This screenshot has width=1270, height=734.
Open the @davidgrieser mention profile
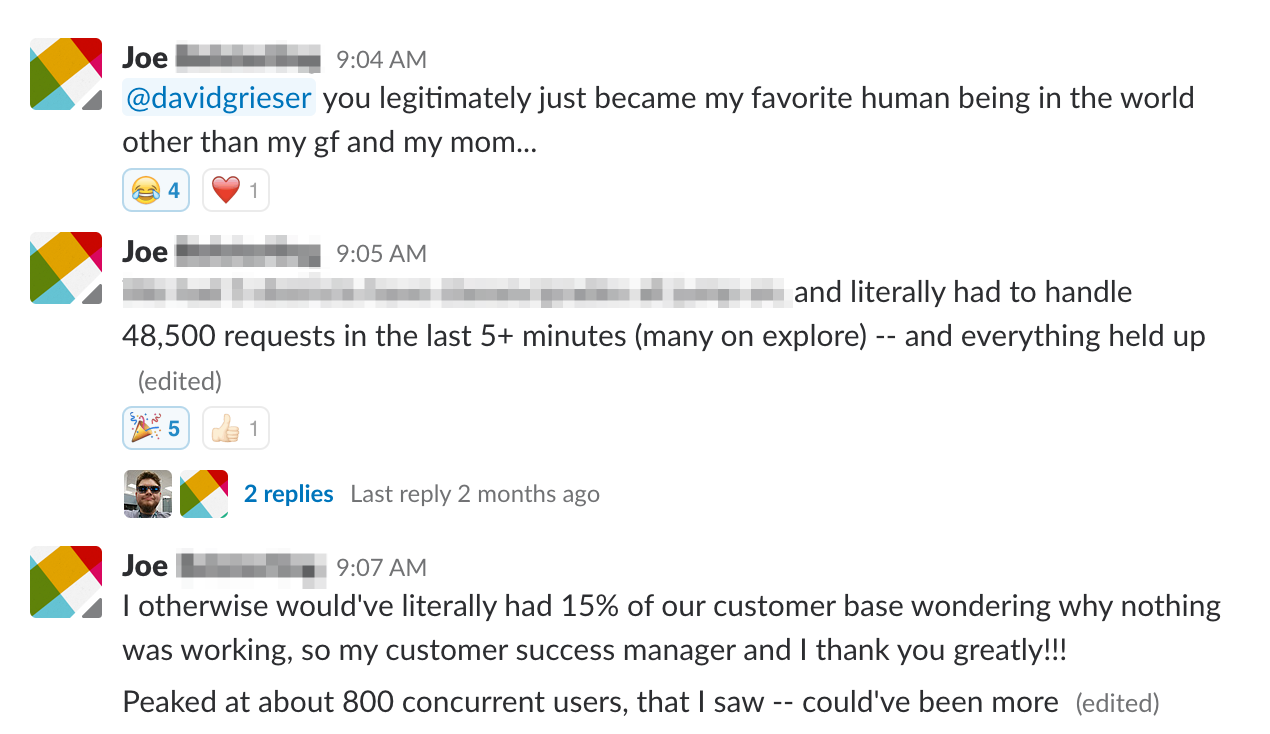coord(218,98)
